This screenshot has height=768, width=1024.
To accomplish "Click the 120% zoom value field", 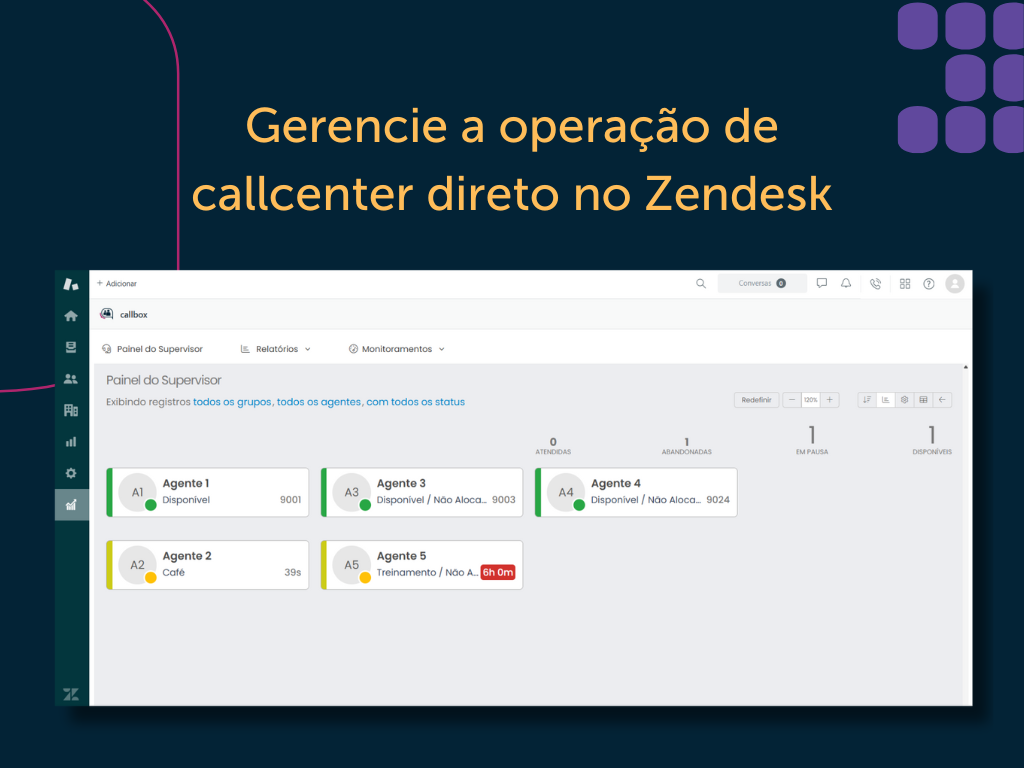I will coord(810,400).
